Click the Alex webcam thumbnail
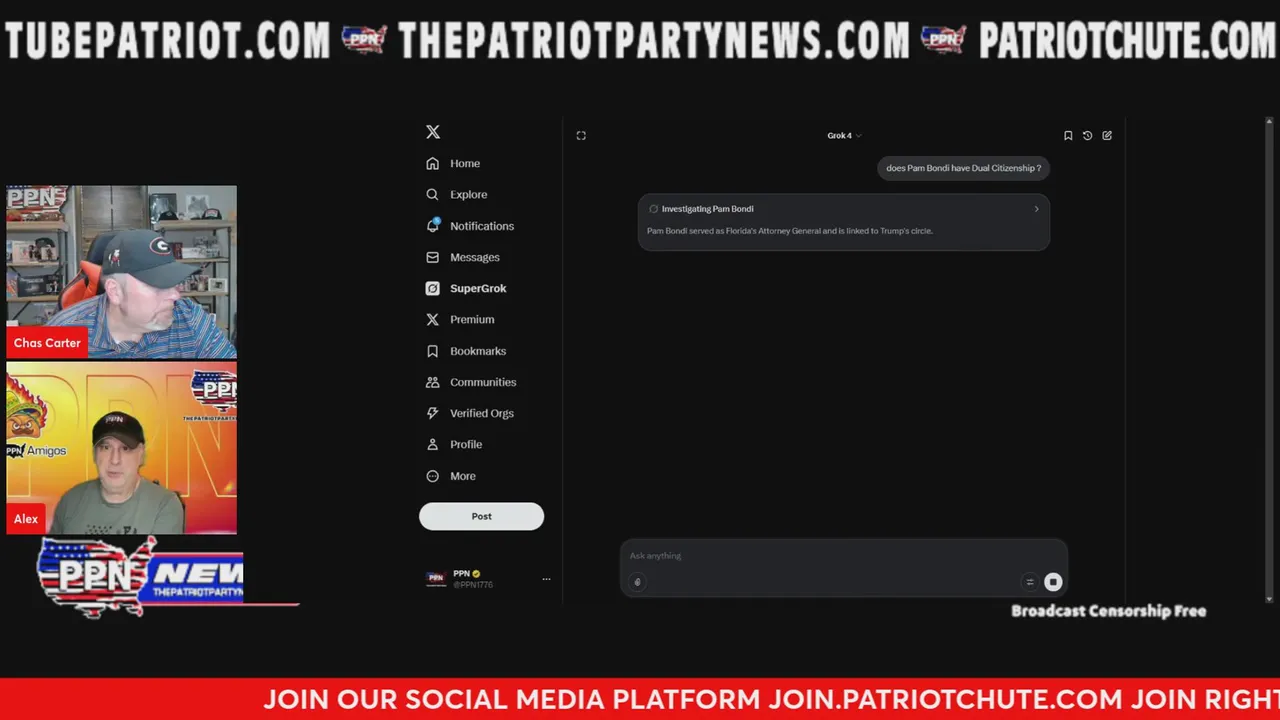This screenshot has width=1280, height=720. coord(122,448)
